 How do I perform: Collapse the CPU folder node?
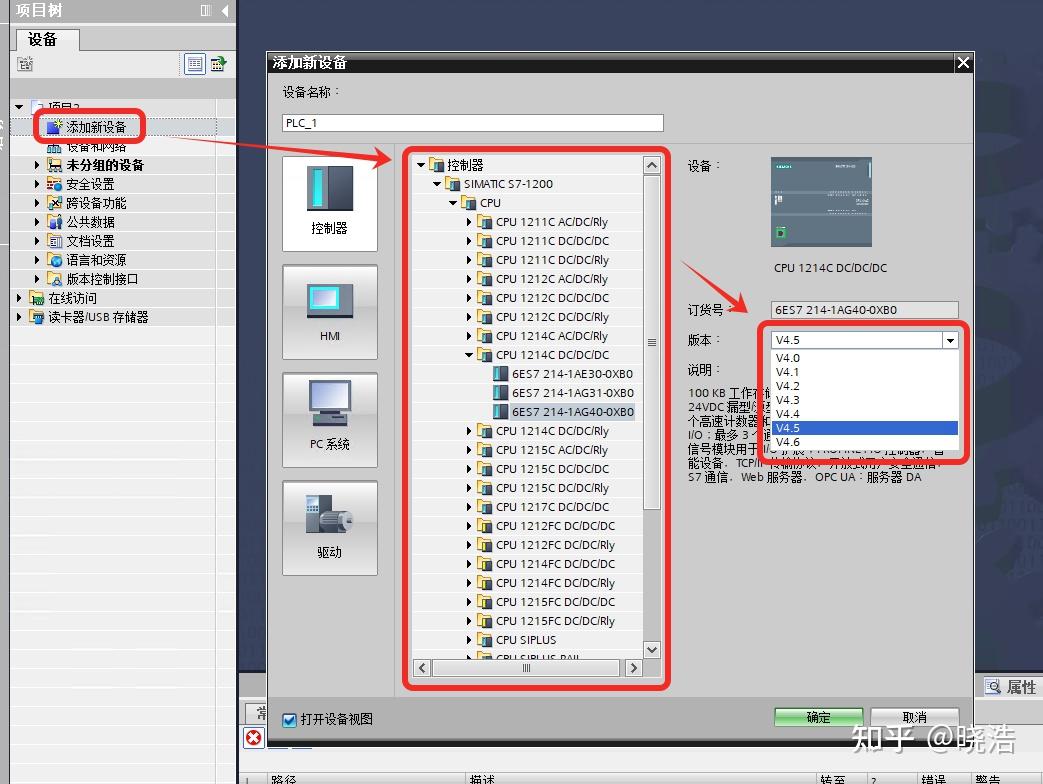[453, 203]
